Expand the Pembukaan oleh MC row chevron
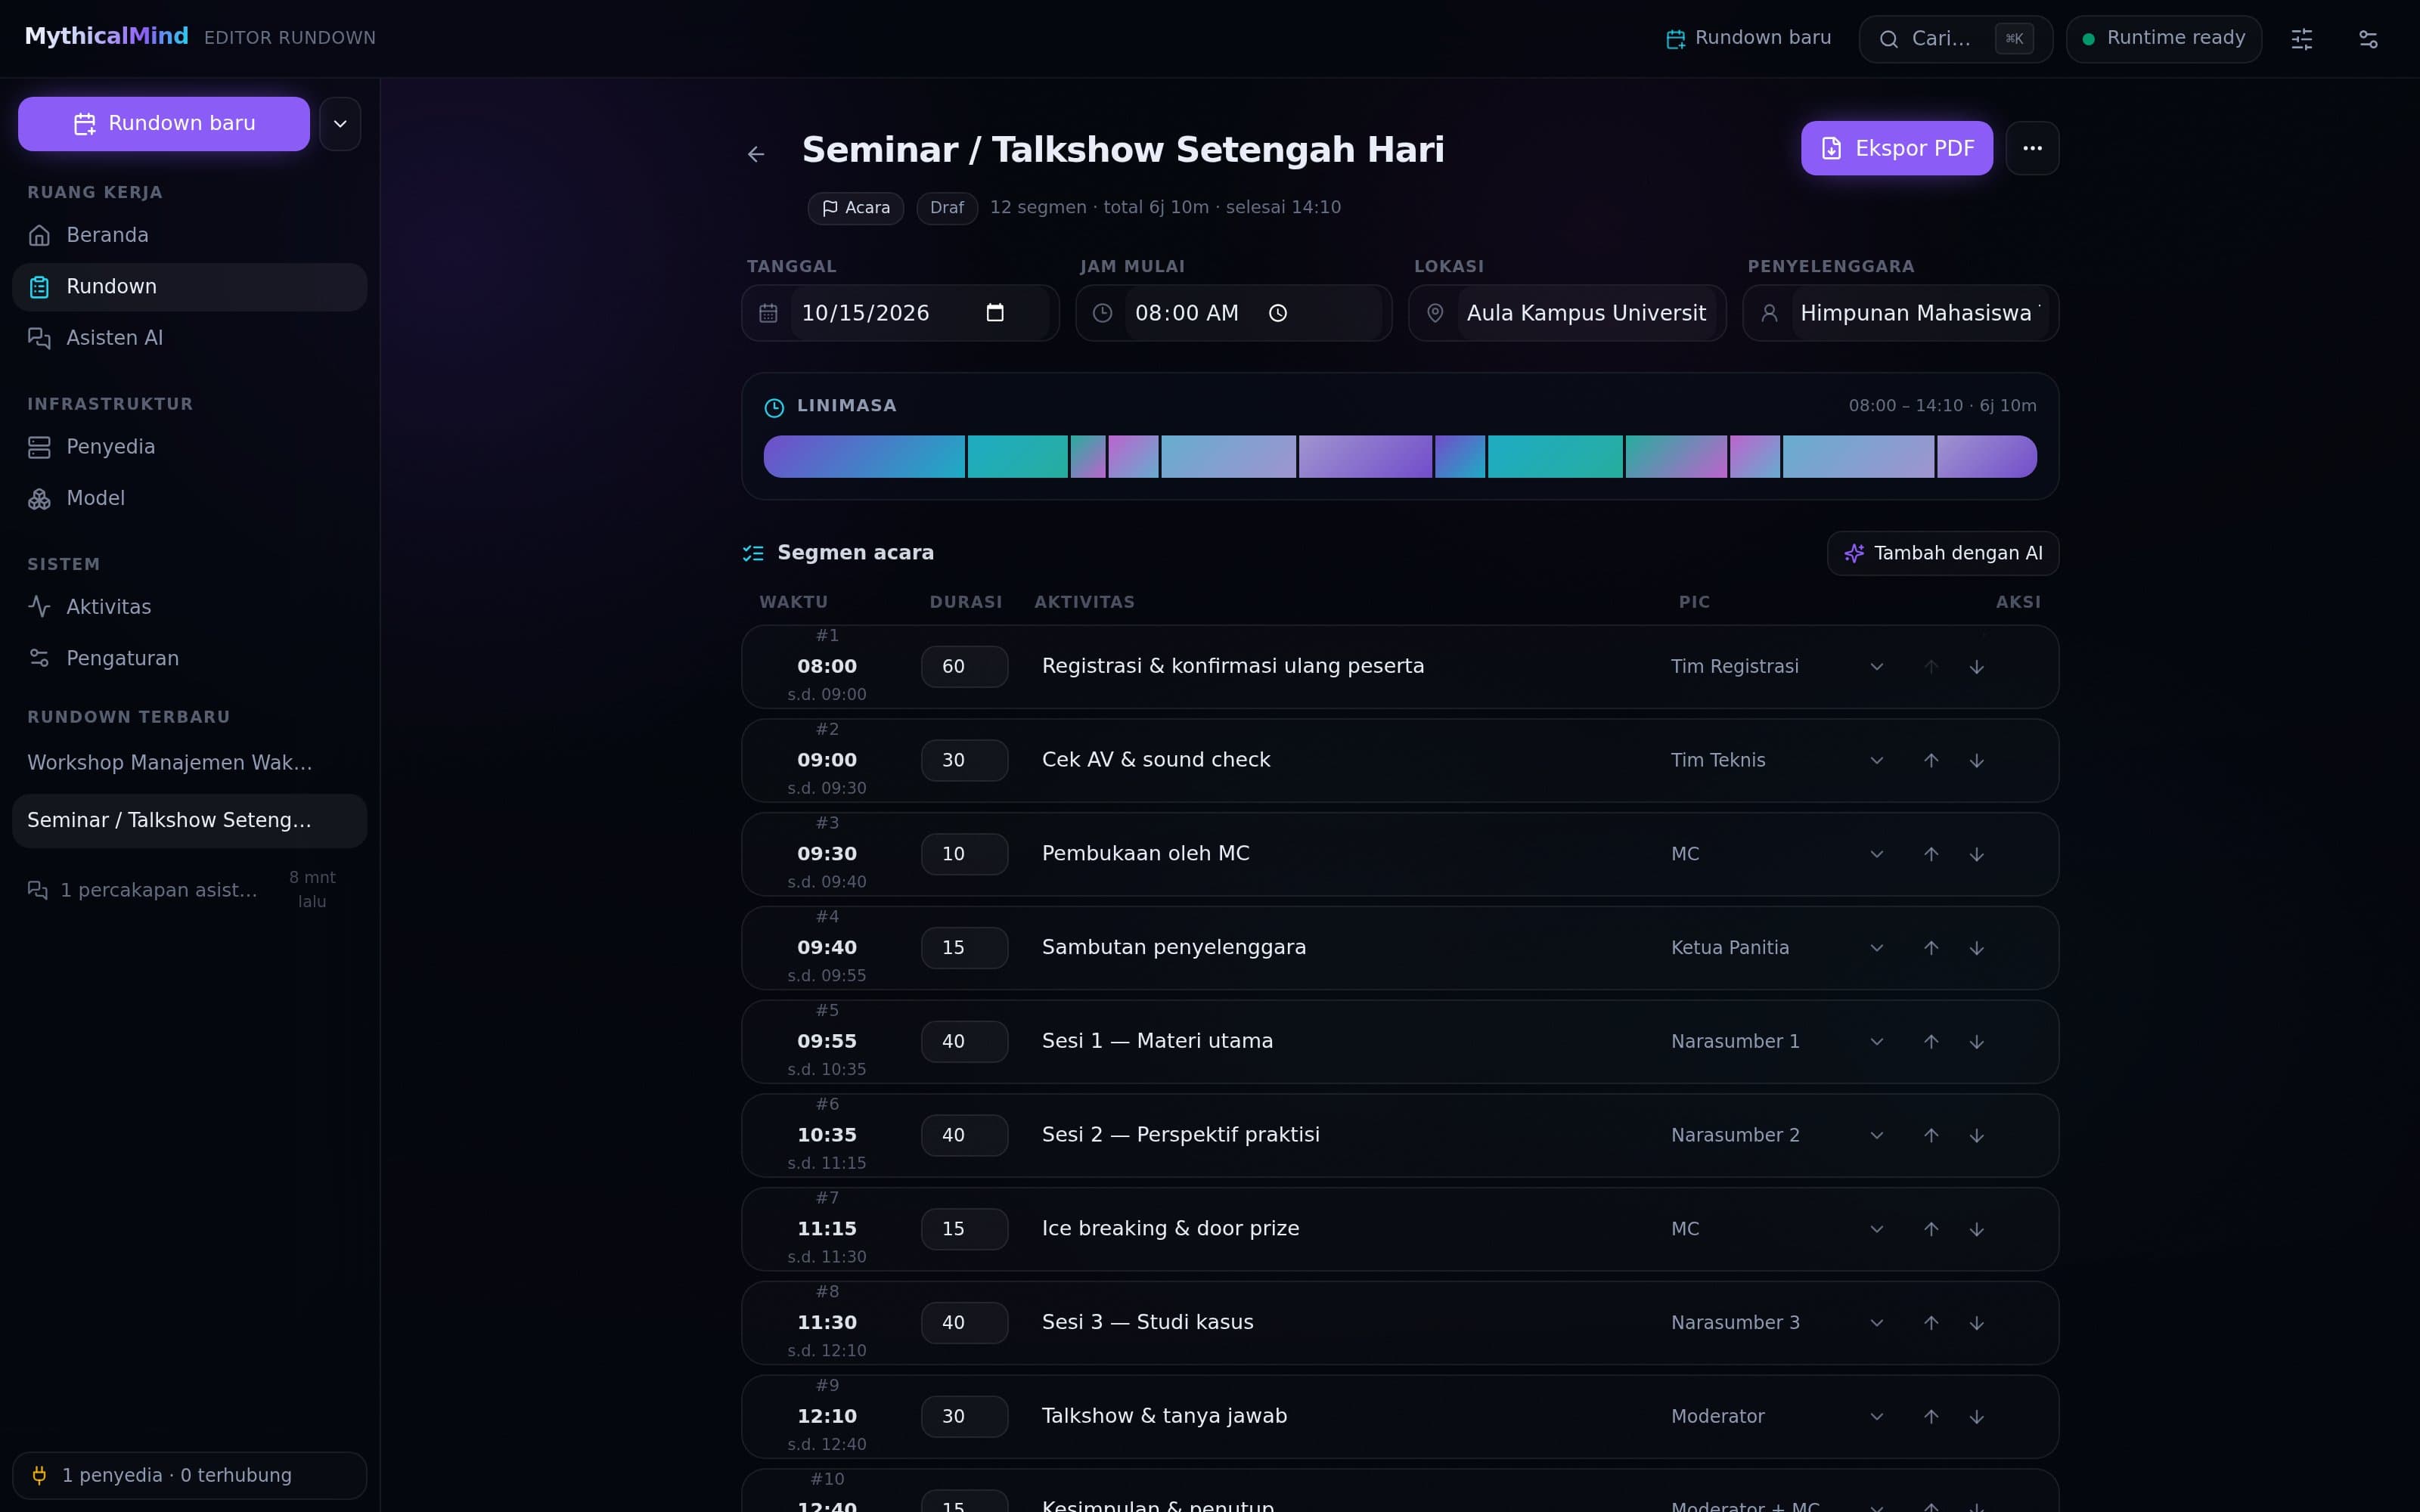 (1877, 854)
